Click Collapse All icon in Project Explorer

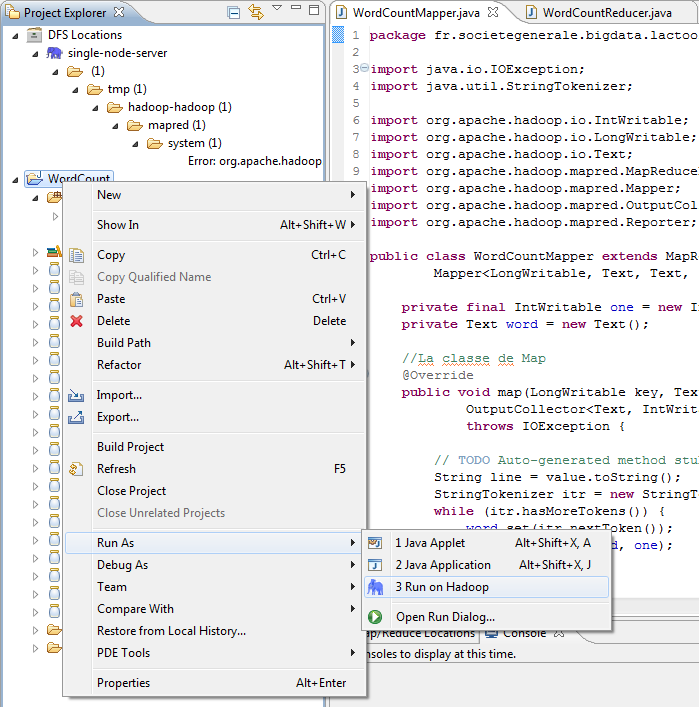[234, 12]
